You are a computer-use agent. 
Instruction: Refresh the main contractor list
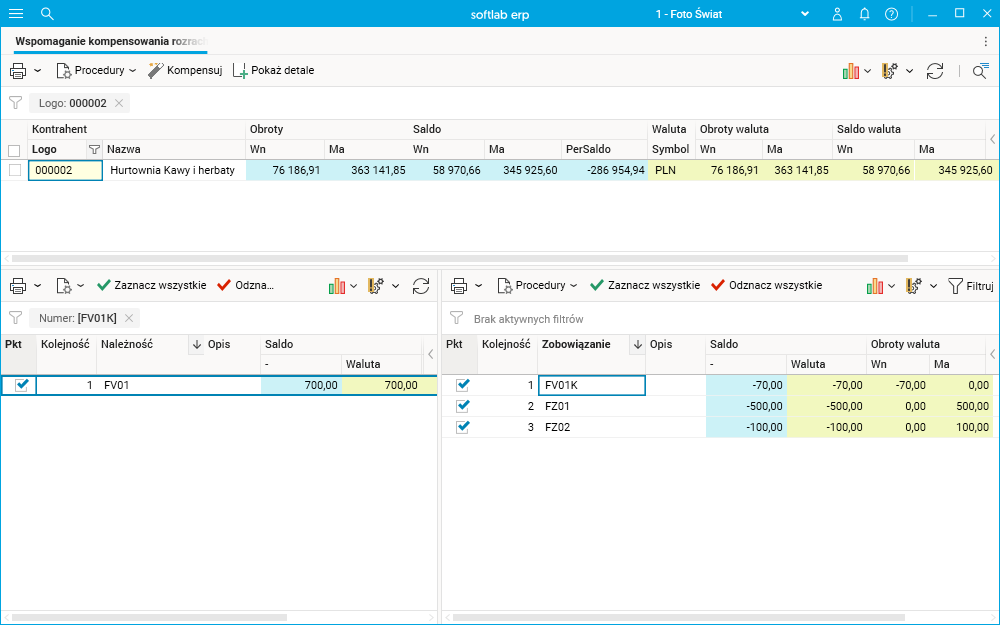point(935,71)
